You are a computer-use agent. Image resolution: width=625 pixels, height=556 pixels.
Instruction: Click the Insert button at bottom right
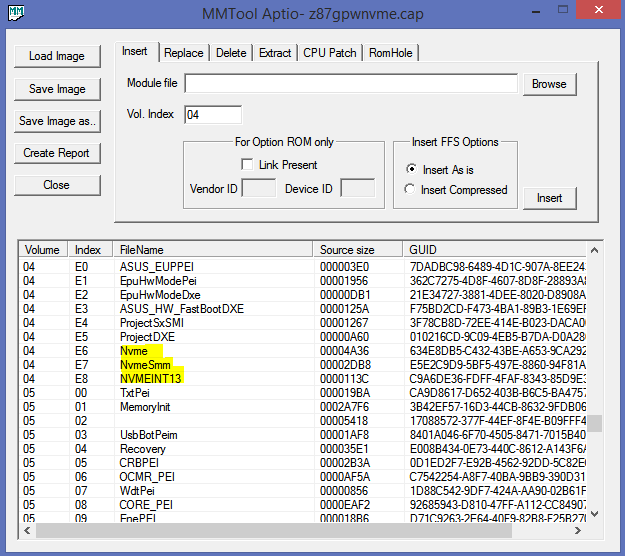[549, 198]
